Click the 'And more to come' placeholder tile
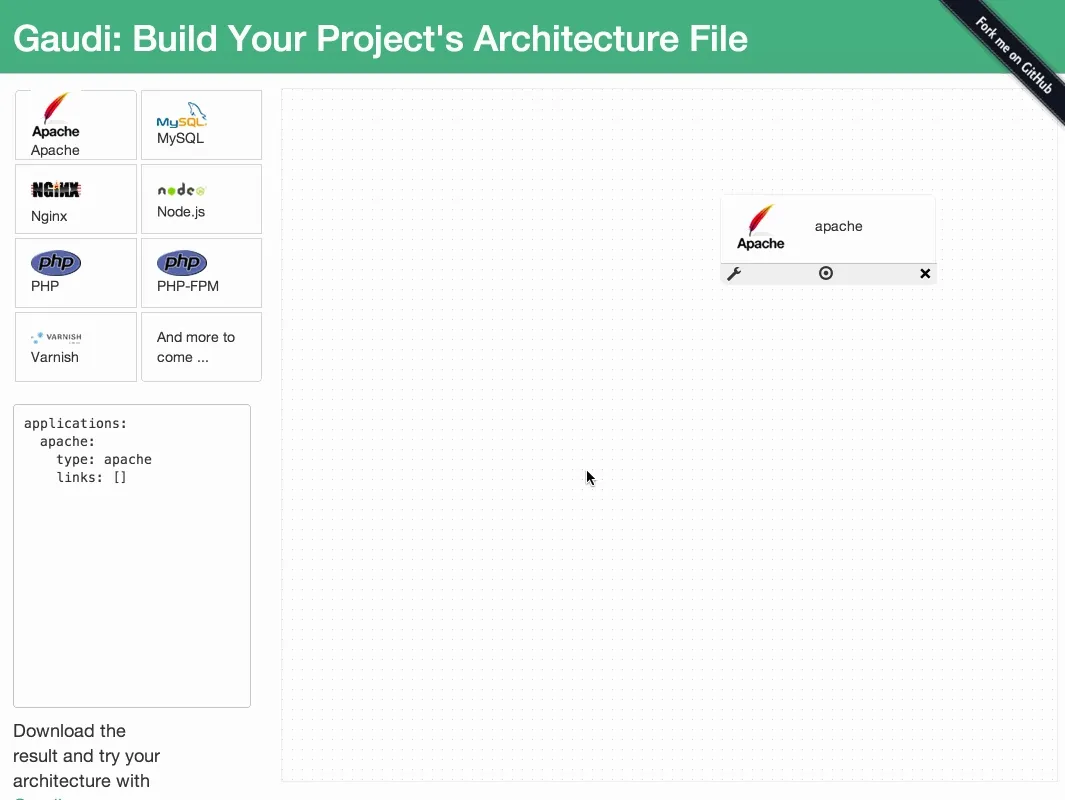 (200, 346)
